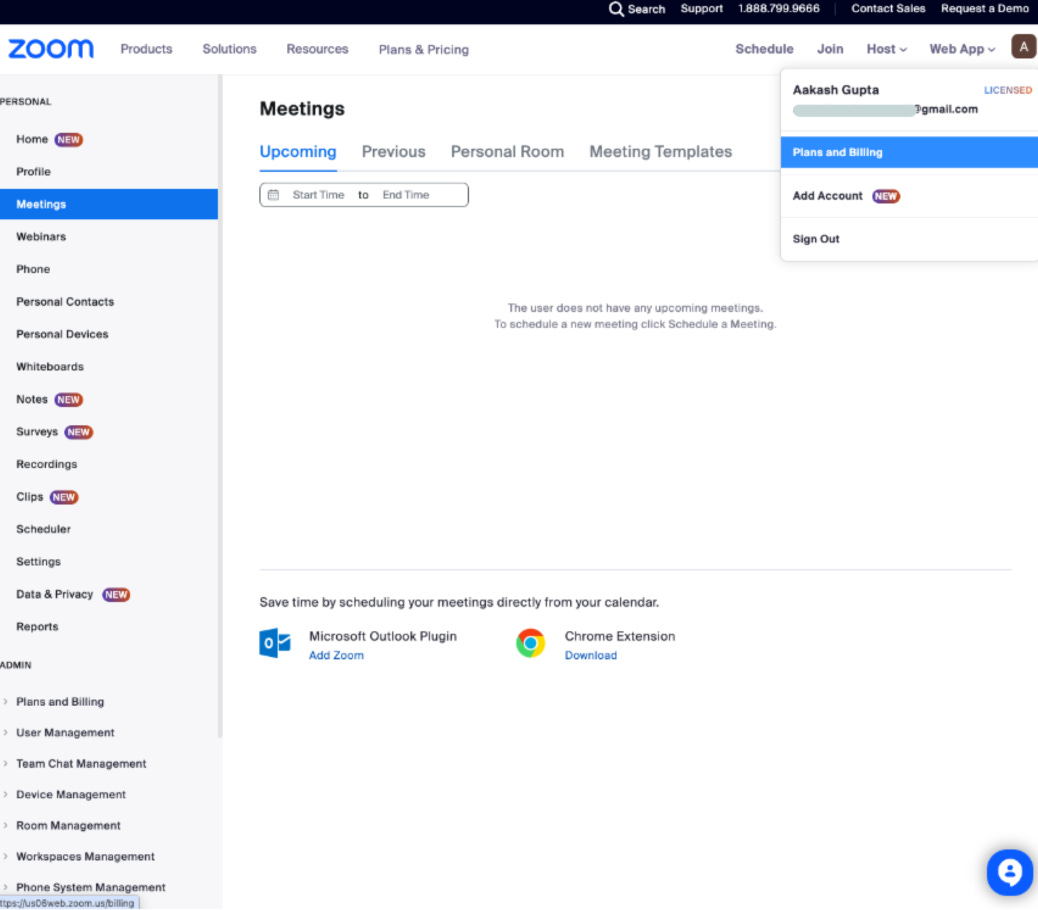
Task: Open Recordings in sidebar
Action: pos(46,465)
